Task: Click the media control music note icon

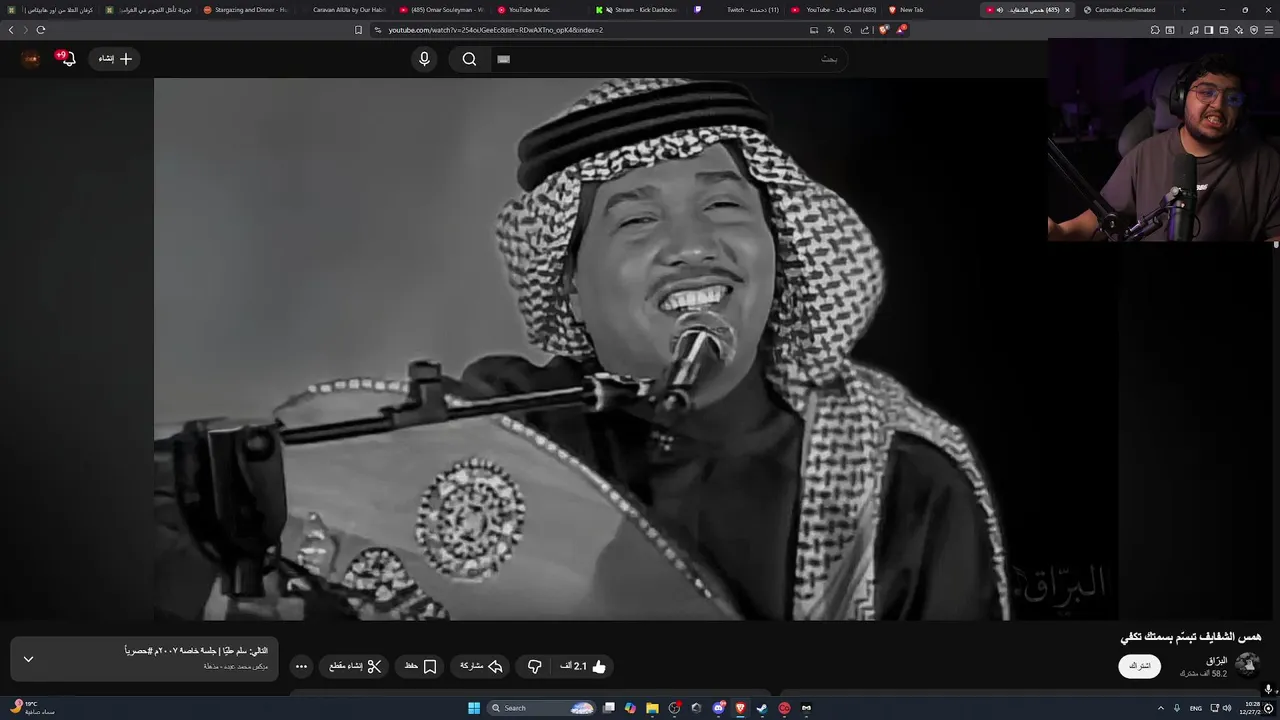Action: pyautogui.click(x=1194, y=30)
